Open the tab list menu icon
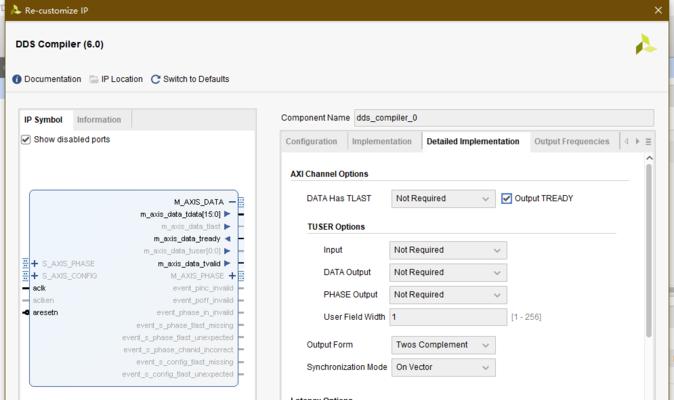 [x=648, y=141]
